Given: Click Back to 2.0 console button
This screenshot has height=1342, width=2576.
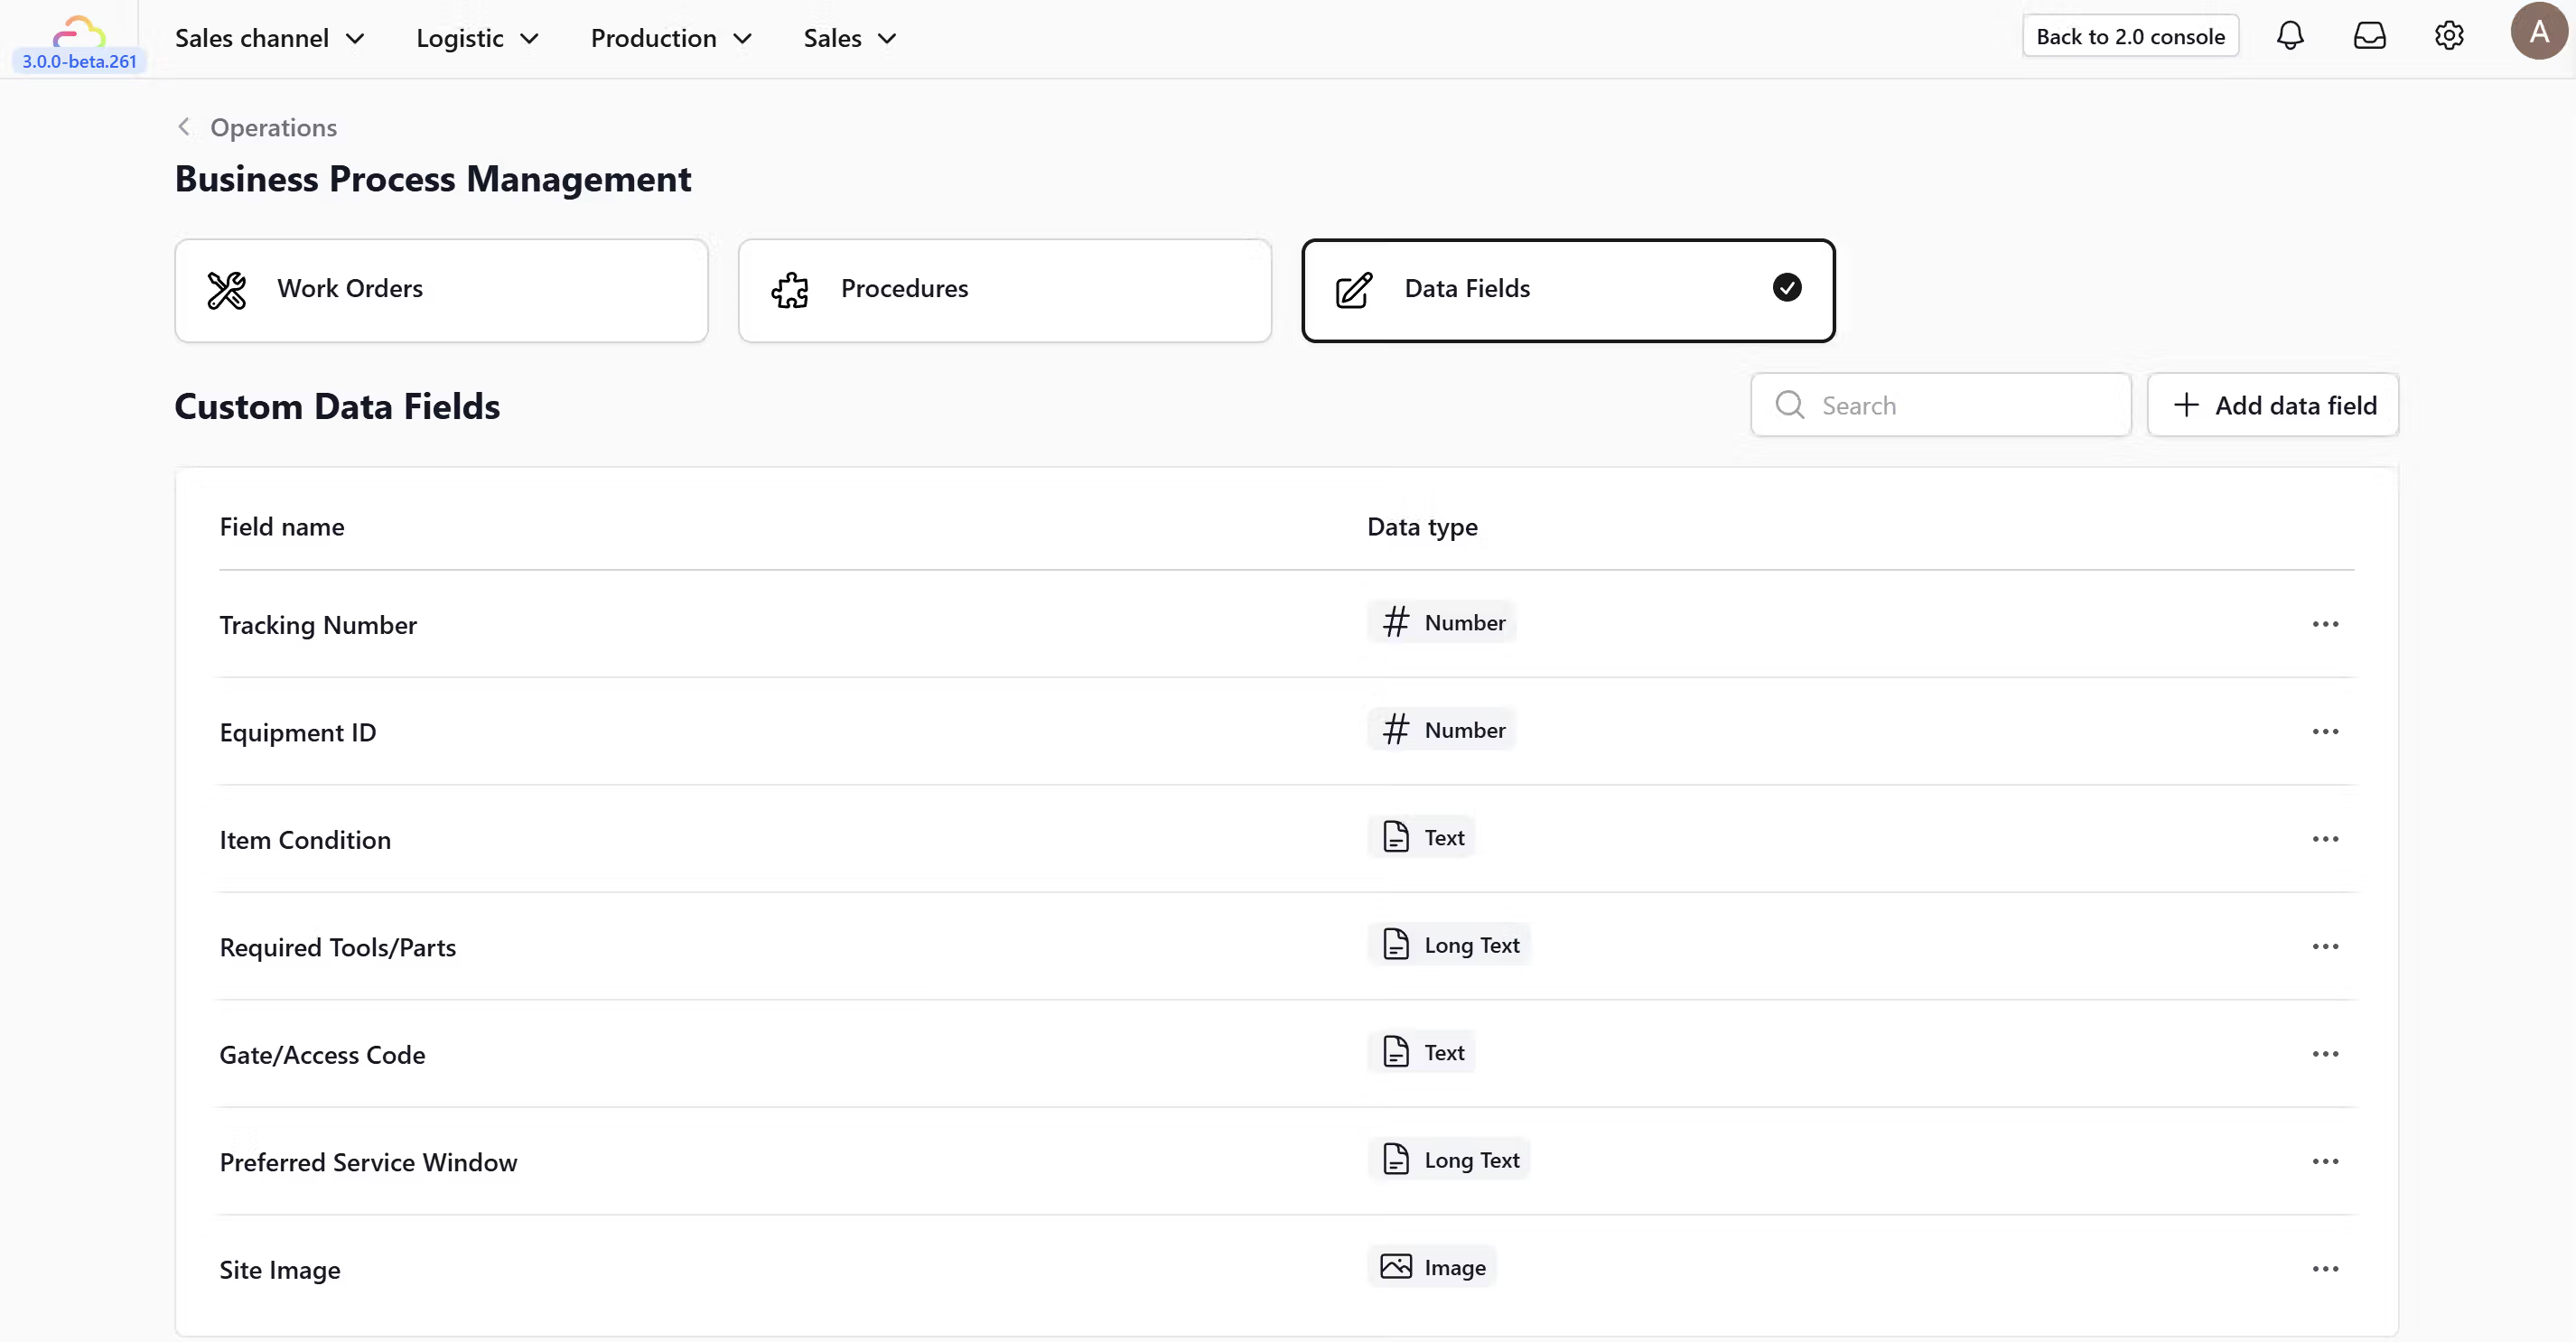Looking at the screenshot, I should [2130, 37].
